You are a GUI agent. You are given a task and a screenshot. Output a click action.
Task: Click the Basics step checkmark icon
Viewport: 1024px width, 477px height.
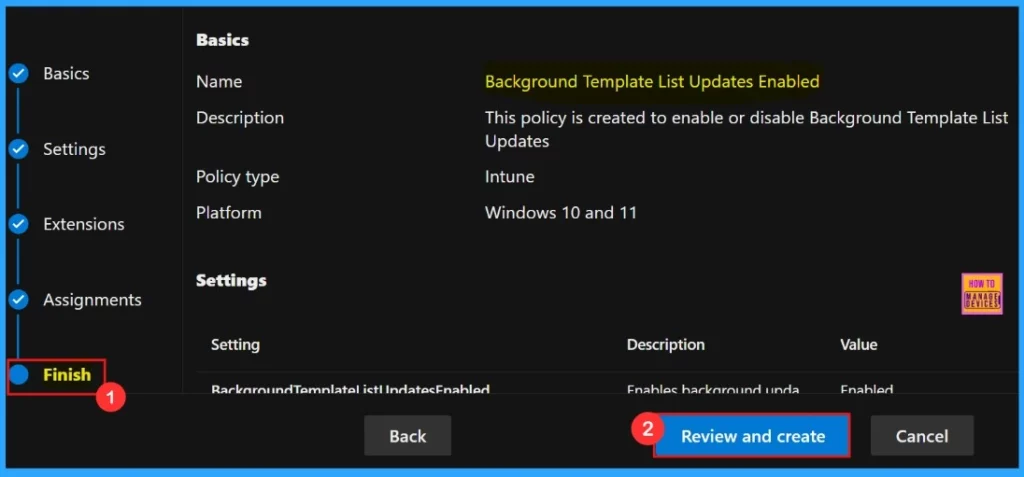(x=18, y=73)
